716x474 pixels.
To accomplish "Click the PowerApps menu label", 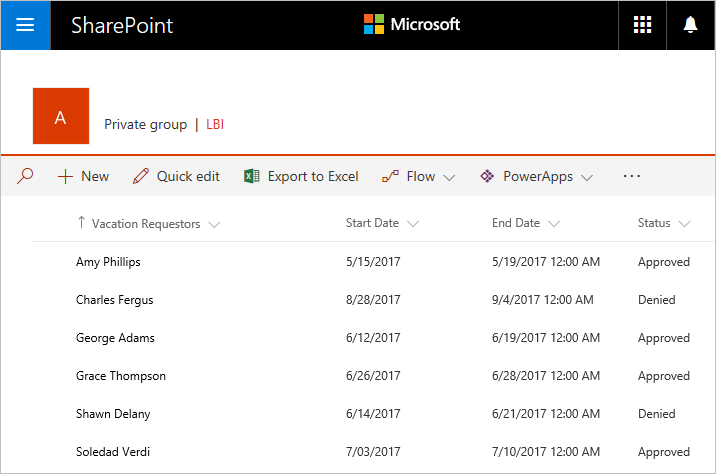I will (538, 177).
